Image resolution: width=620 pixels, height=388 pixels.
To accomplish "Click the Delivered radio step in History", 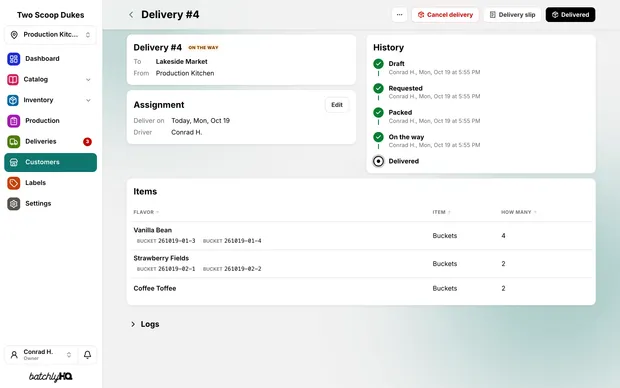I will [378, 161].
